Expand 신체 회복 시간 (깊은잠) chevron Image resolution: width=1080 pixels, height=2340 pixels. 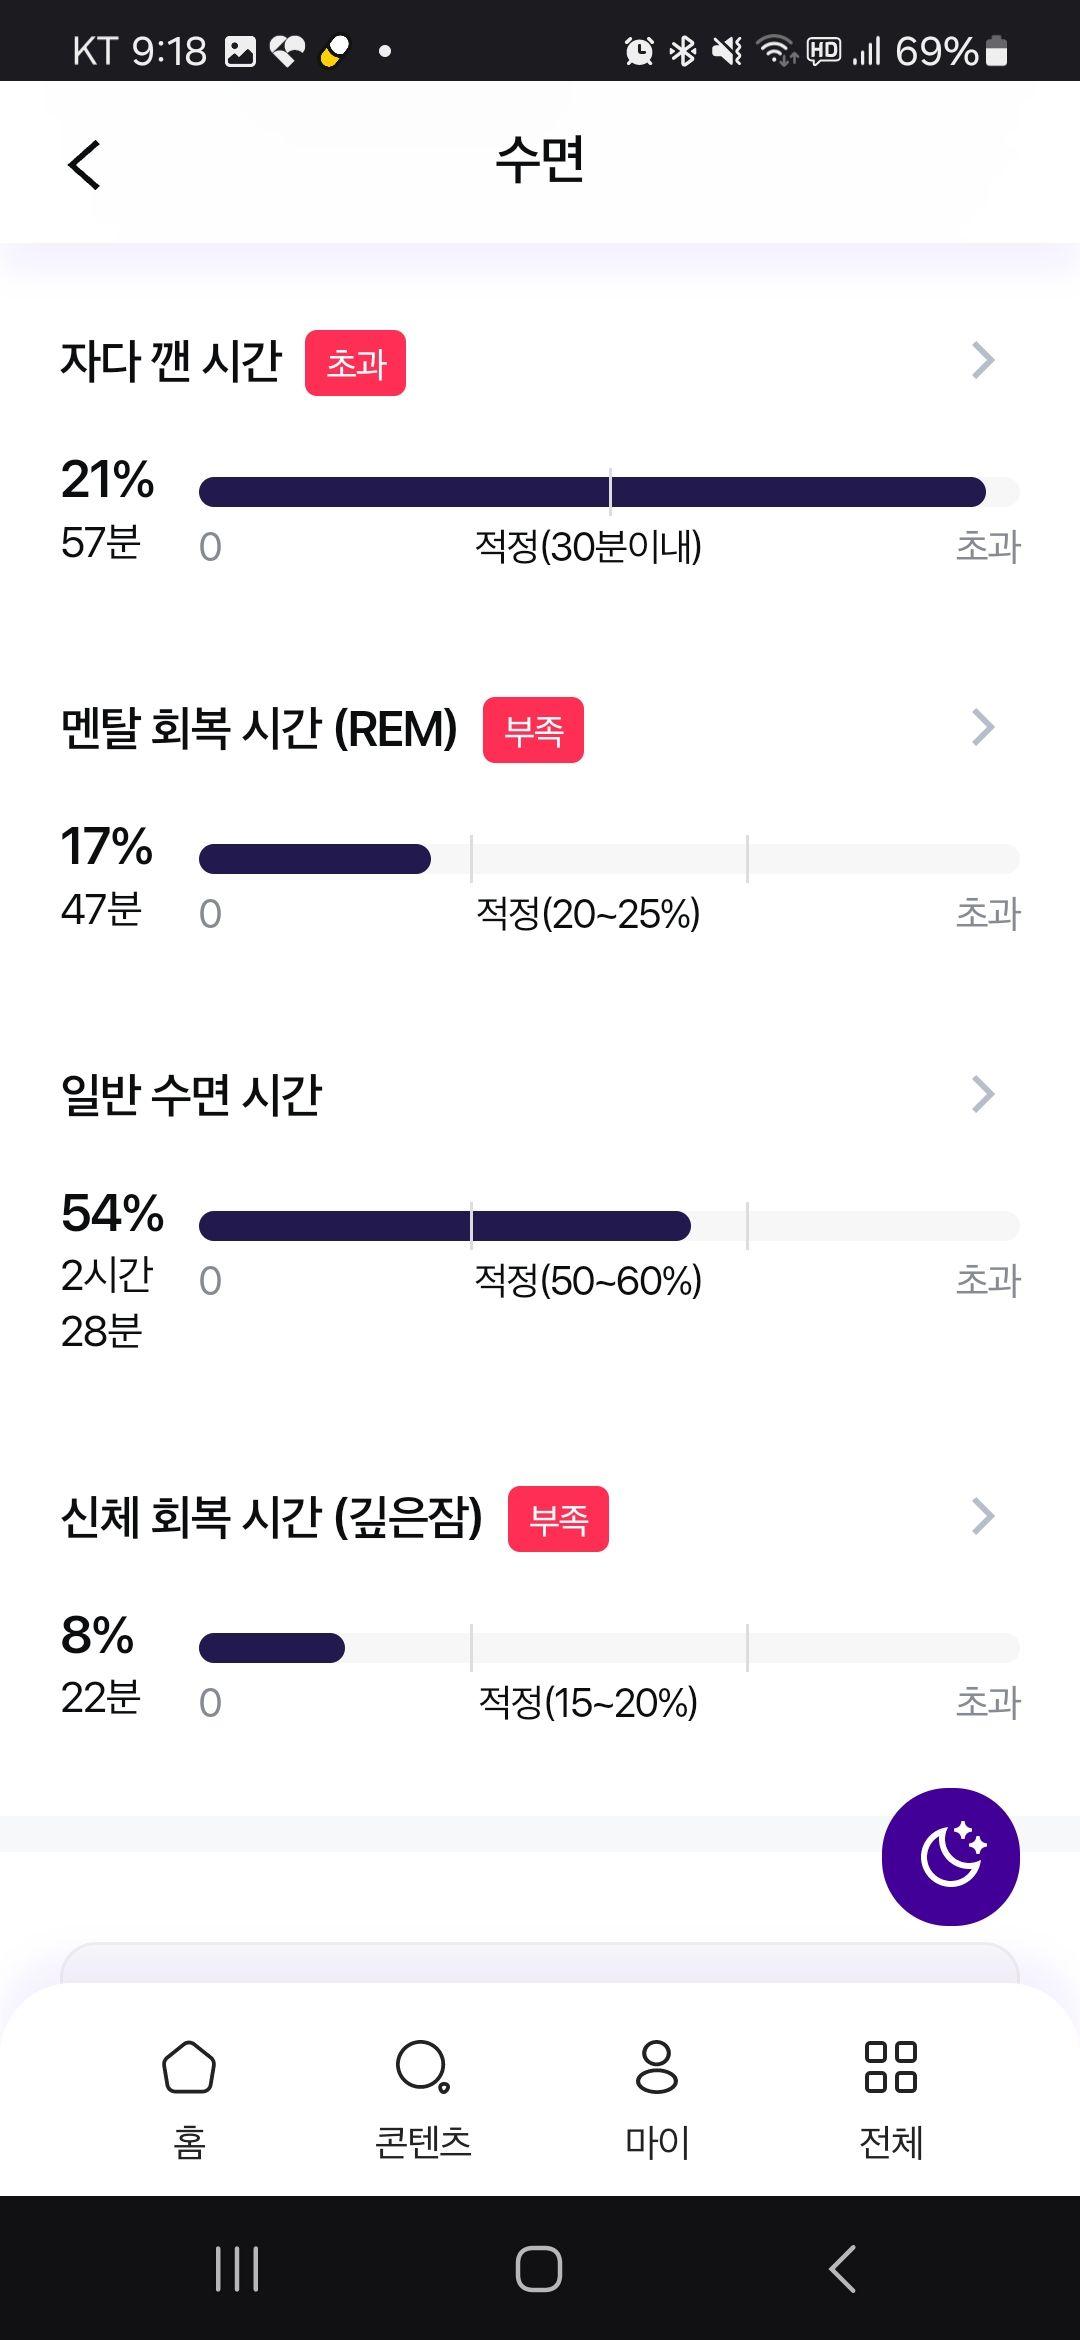tap(983, 1516)
